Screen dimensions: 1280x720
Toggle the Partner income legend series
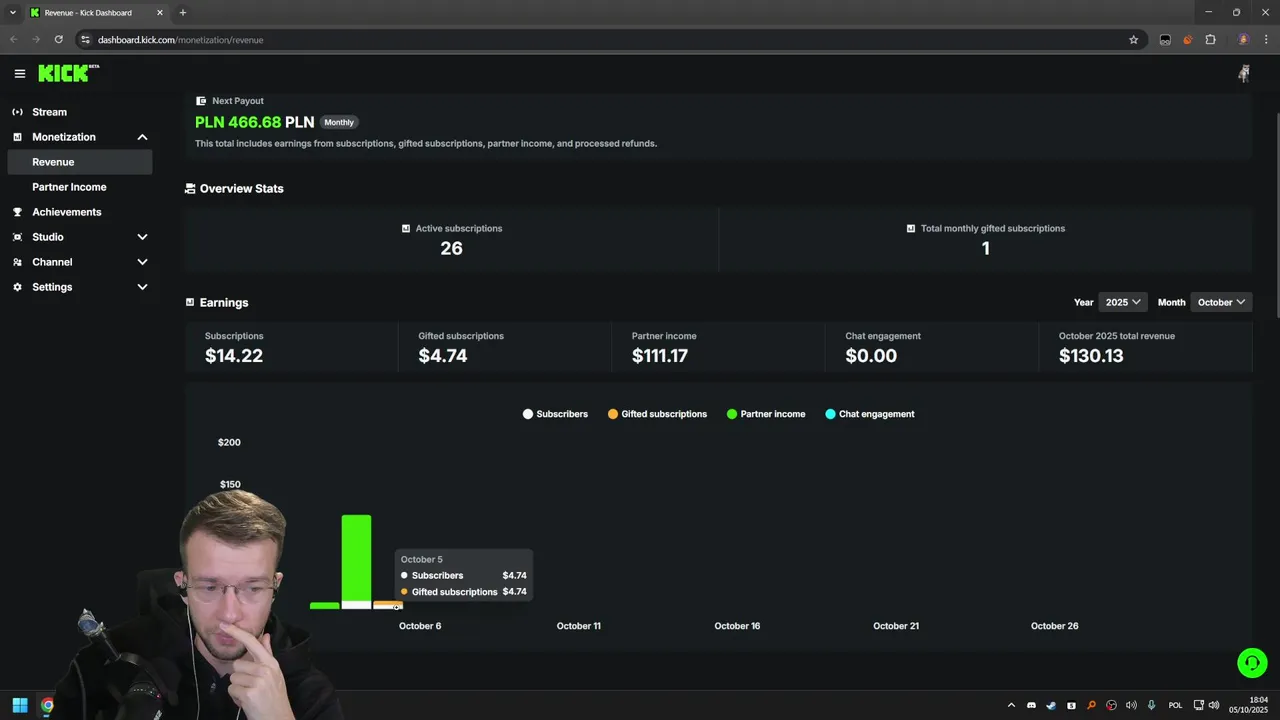click(x=766, y=414)
